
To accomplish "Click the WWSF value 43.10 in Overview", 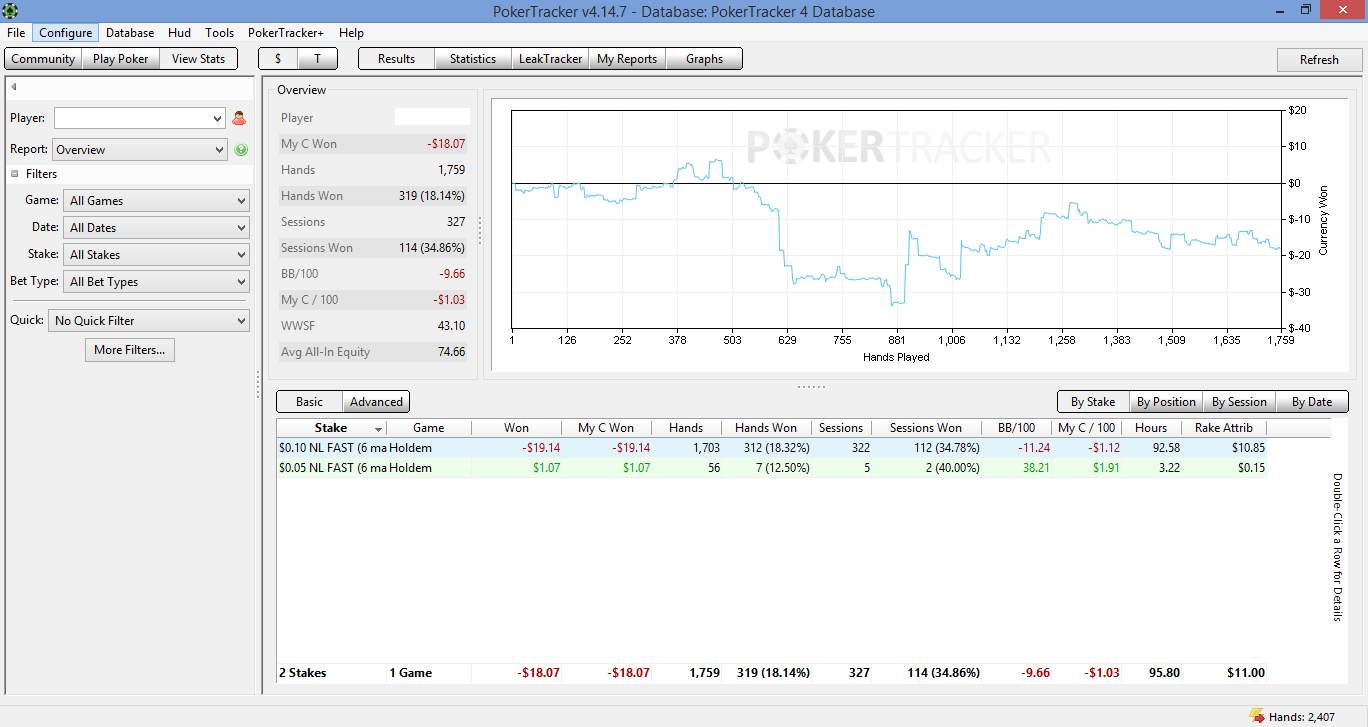I will pyautogui.click(x=451, y=326).
